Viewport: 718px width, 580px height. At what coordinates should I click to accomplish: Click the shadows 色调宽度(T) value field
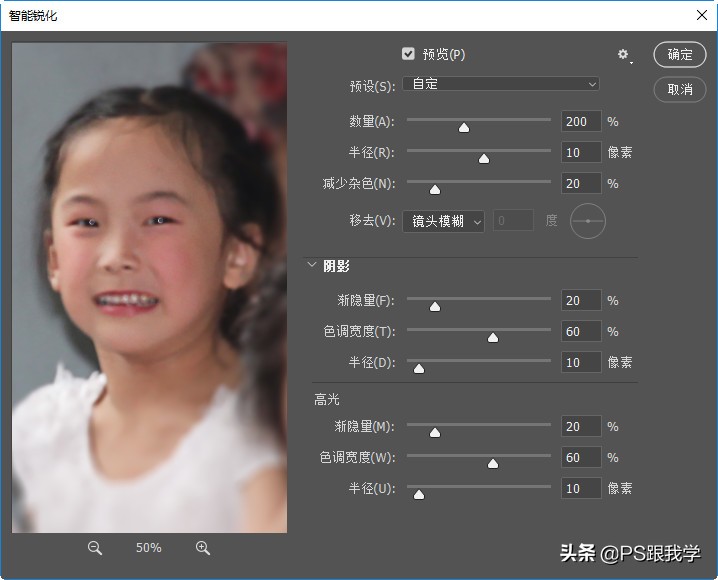(x=581, y=331)
